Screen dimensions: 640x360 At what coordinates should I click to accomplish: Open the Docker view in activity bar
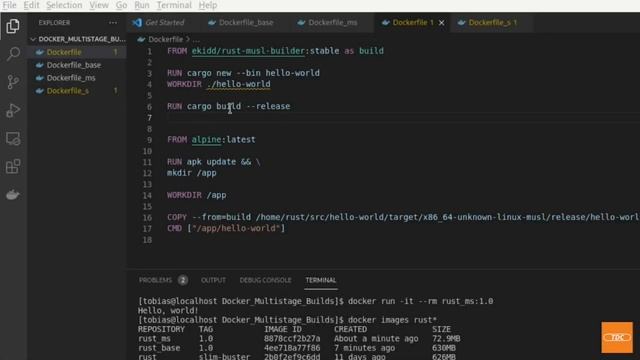point(13,195)
